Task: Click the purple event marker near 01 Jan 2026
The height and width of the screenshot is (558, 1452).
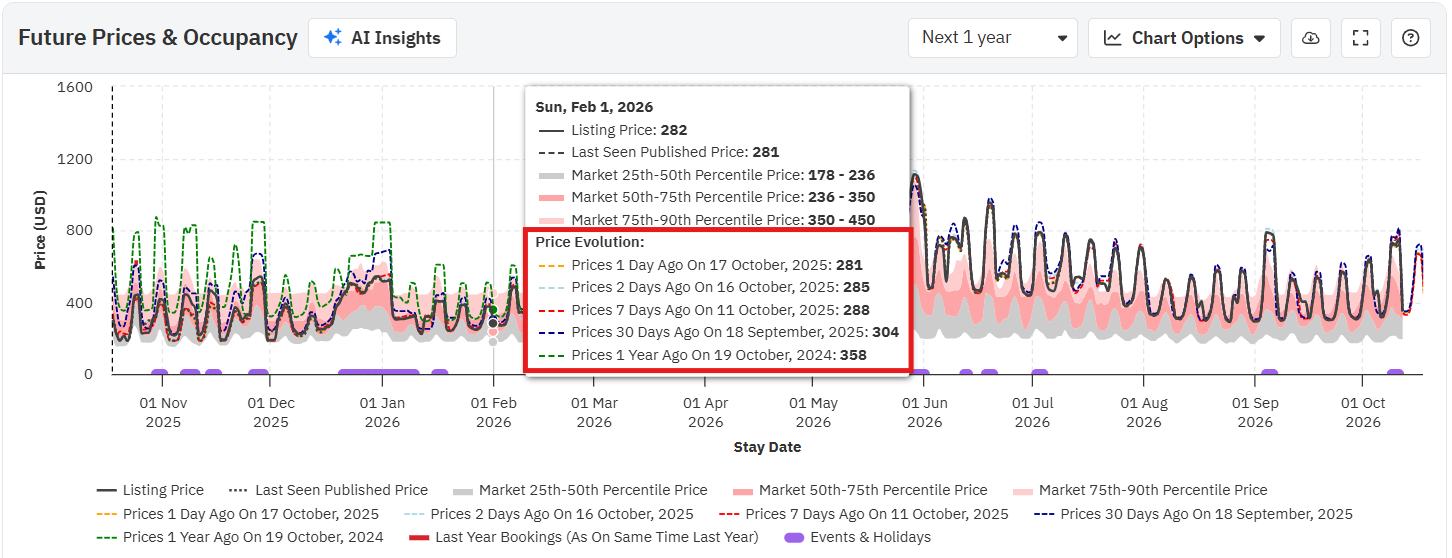Action: (378, 373)
